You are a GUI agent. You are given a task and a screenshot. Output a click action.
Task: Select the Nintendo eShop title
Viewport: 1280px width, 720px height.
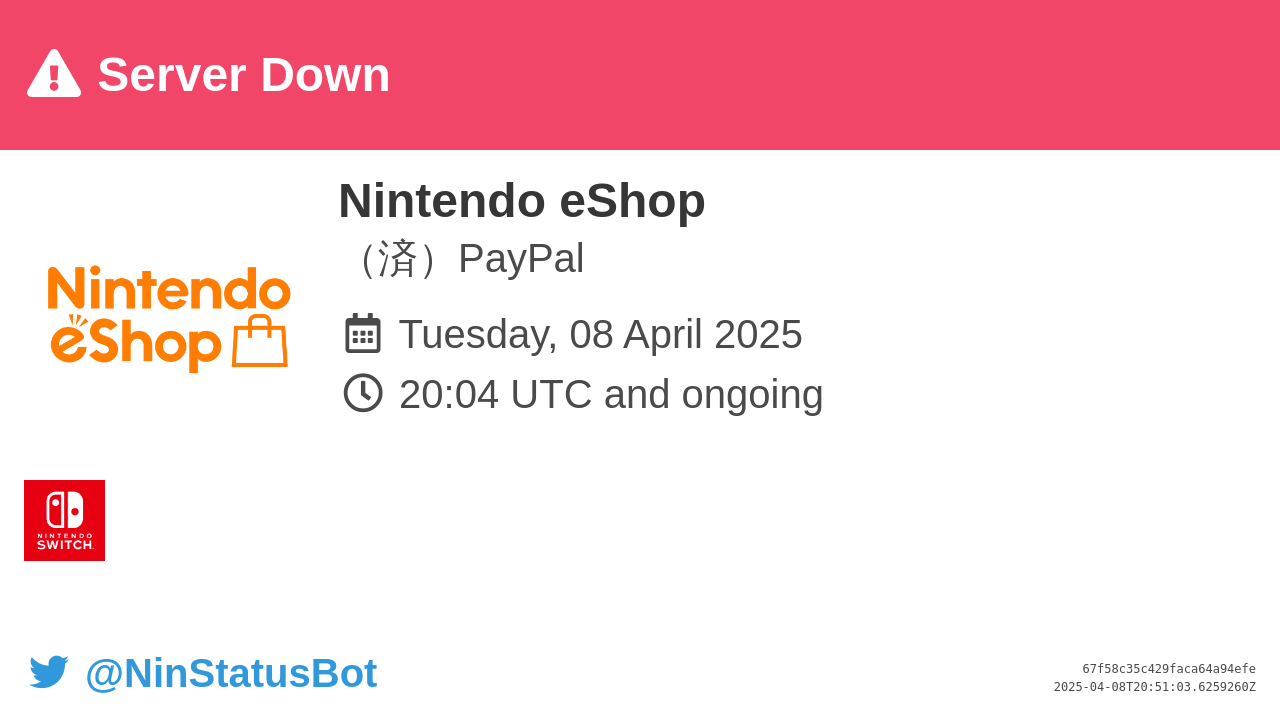(522, 200)
